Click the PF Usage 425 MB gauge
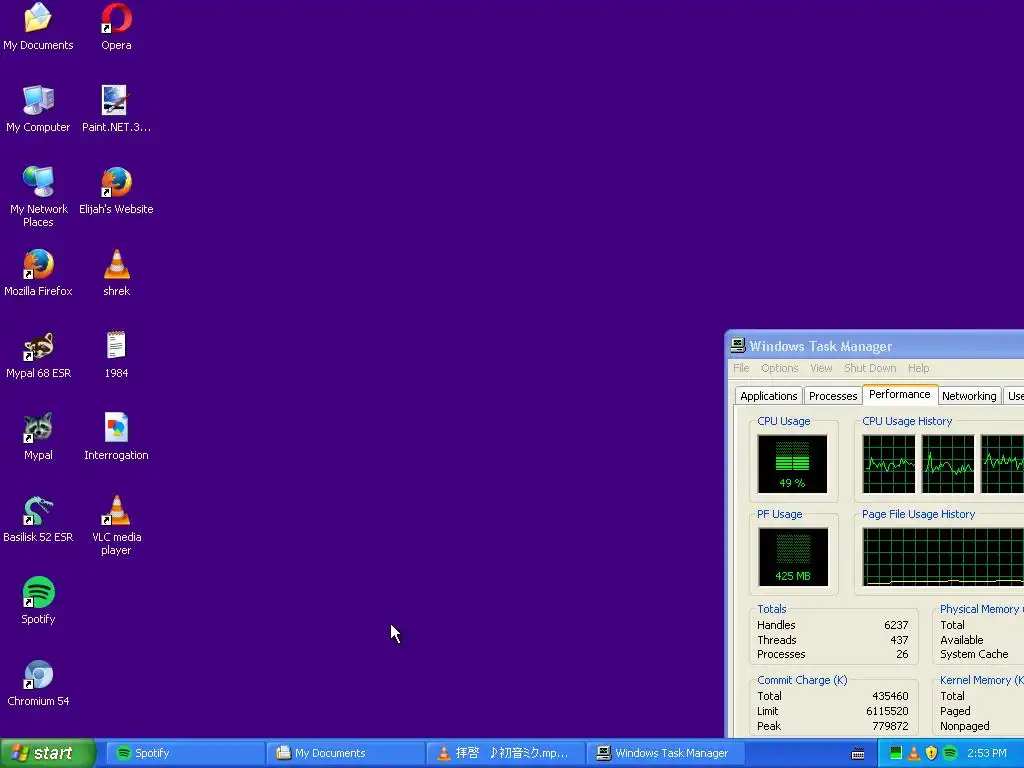1024x768 pixels. click(793, 557)
